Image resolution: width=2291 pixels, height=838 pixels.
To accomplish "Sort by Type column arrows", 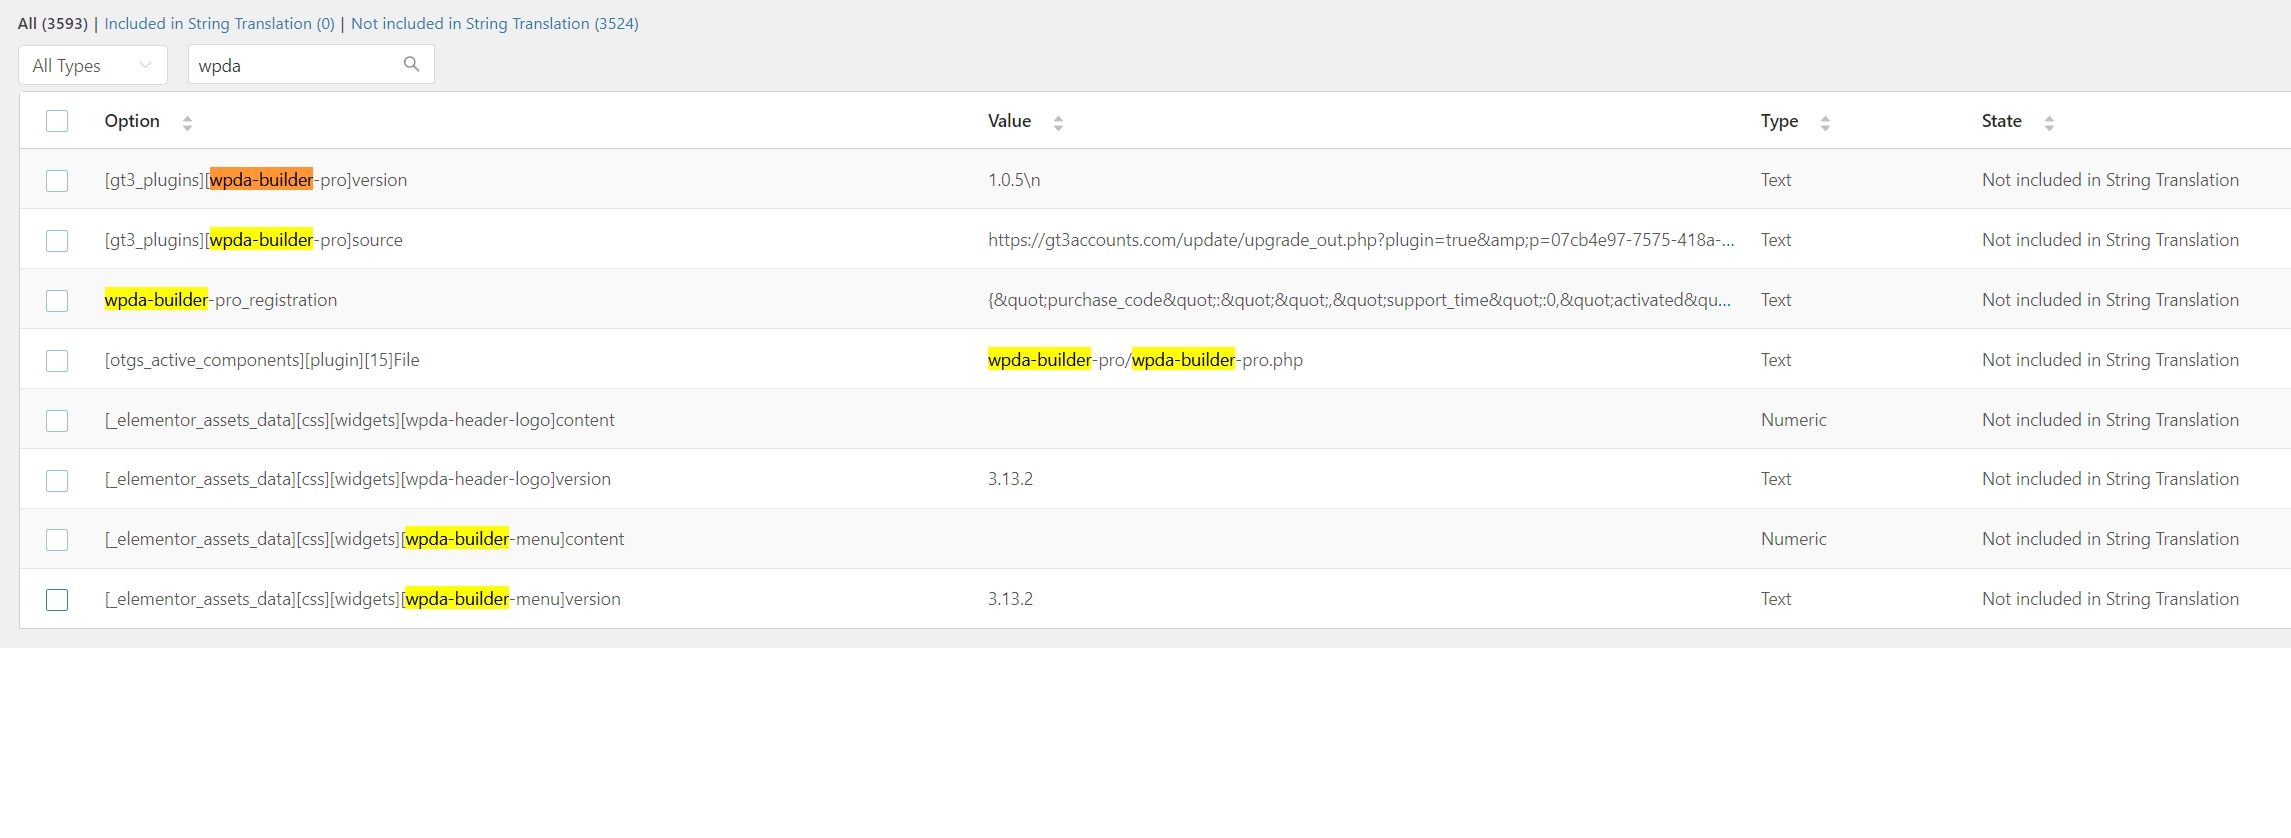I will click(1825, 122).
